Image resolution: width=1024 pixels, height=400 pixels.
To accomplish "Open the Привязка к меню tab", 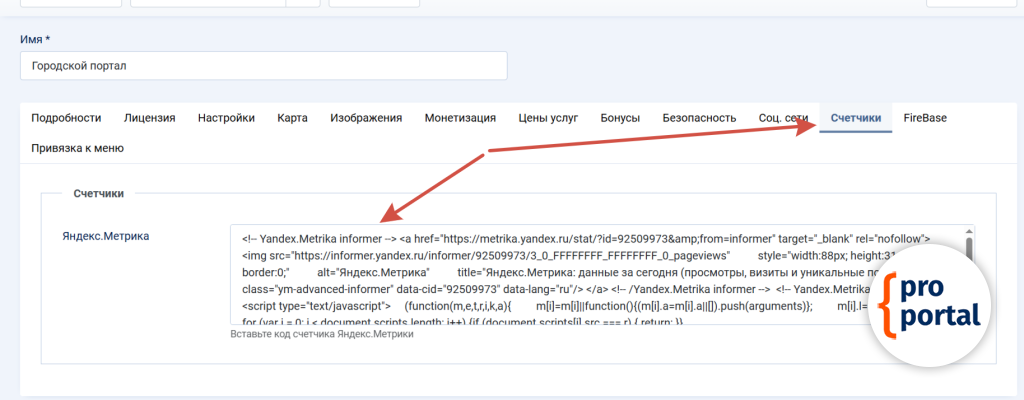I will [78, 148].
